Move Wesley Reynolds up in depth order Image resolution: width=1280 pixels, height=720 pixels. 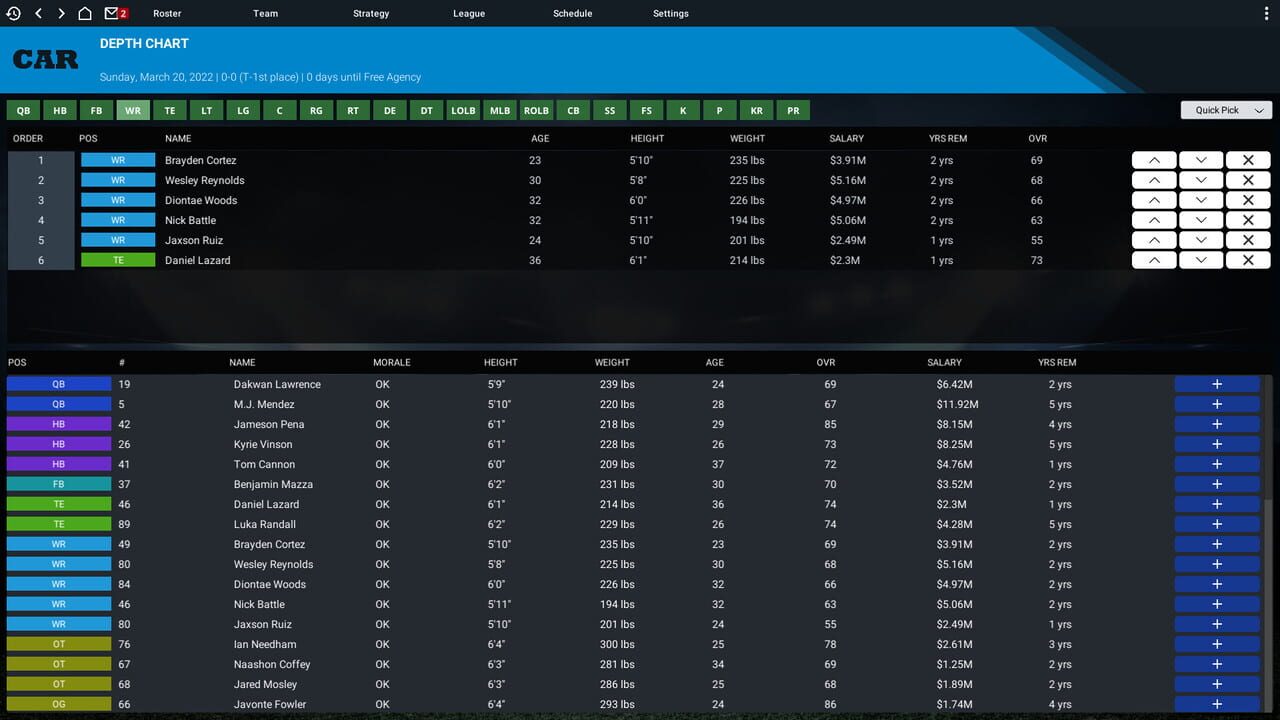[1154, 180]
